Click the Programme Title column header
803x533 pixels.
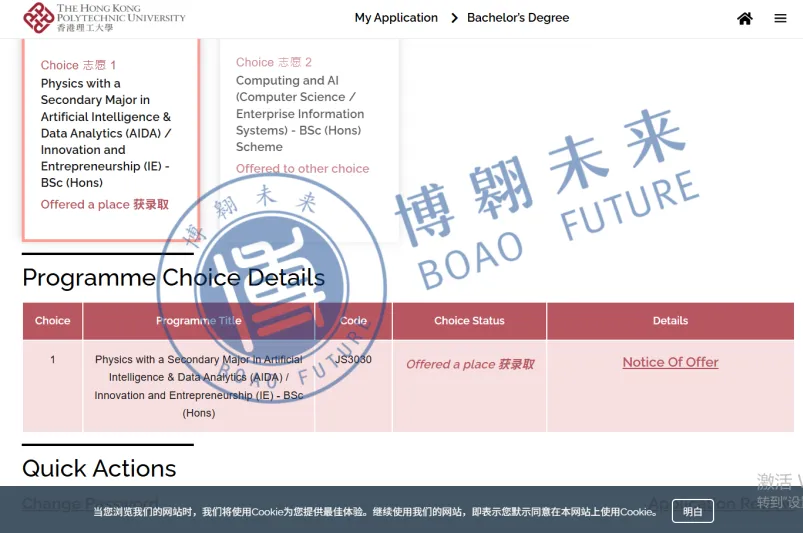coord(199,321)
